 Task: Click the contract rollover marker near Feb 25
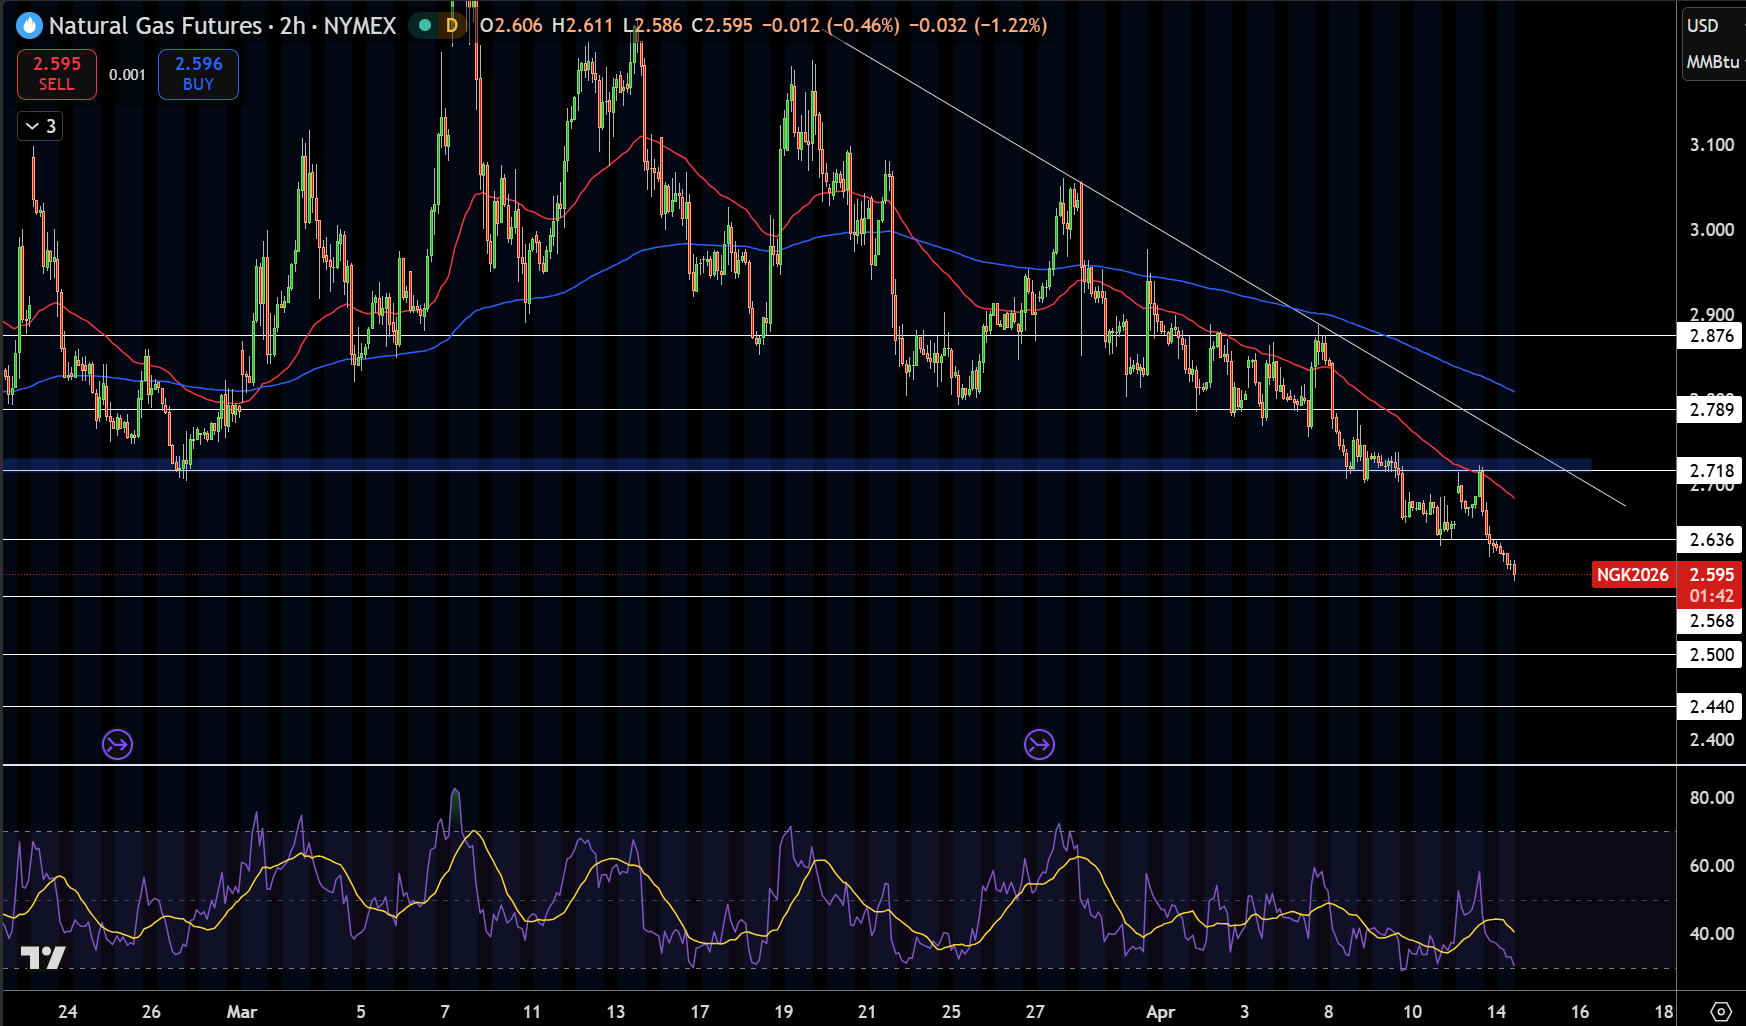coord(118,744)
